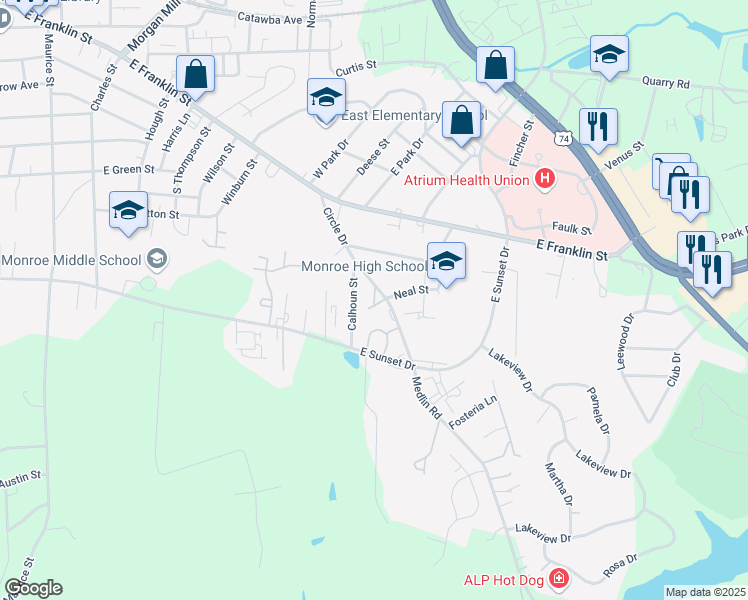Select the shopping bag marker on highway 74

coord(495,69)
